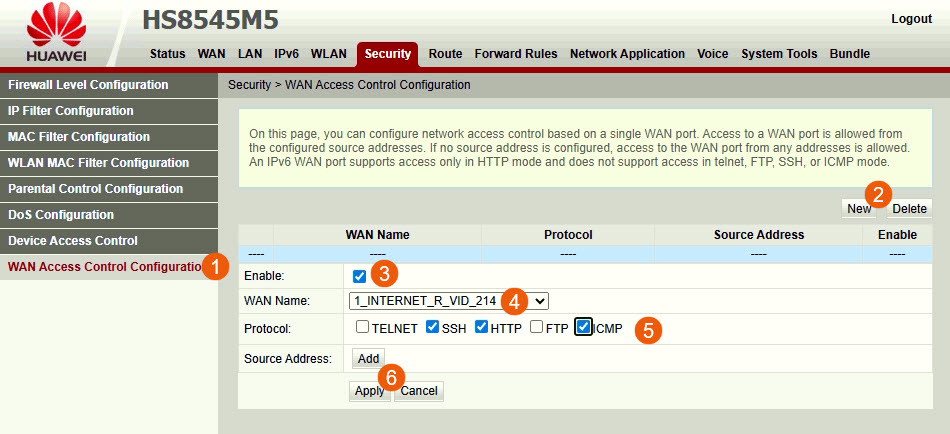The width and height of the screenshot is (950, 434).
Task: Check the FTP protocol checkbox
Action: click(x=537, y=327)
